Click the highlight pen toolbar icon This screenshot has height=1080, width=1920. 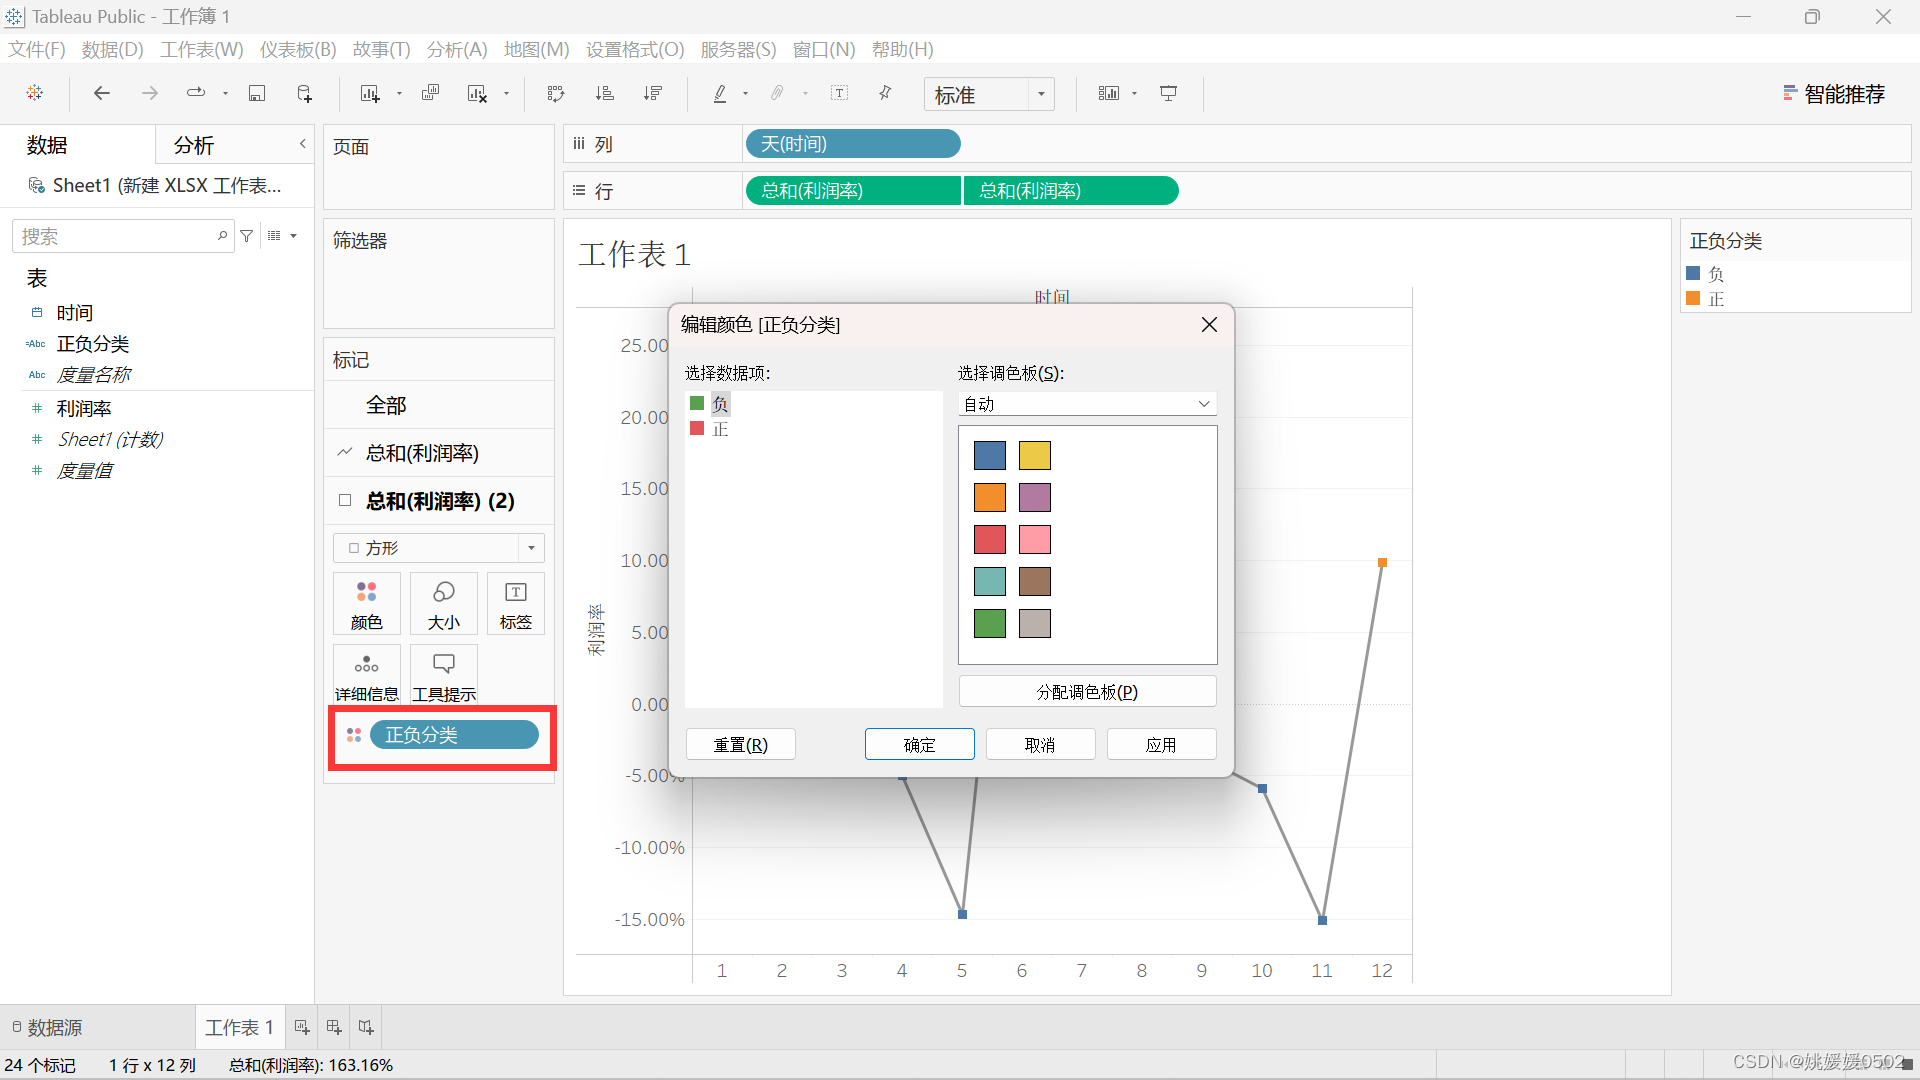click(x=719, y=93)
